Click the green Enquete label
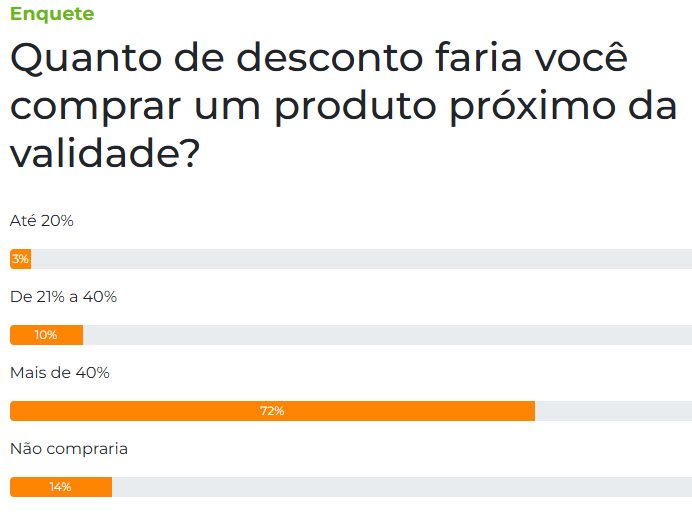This screenshot has height=519, width=692. [x=52, y=14]
